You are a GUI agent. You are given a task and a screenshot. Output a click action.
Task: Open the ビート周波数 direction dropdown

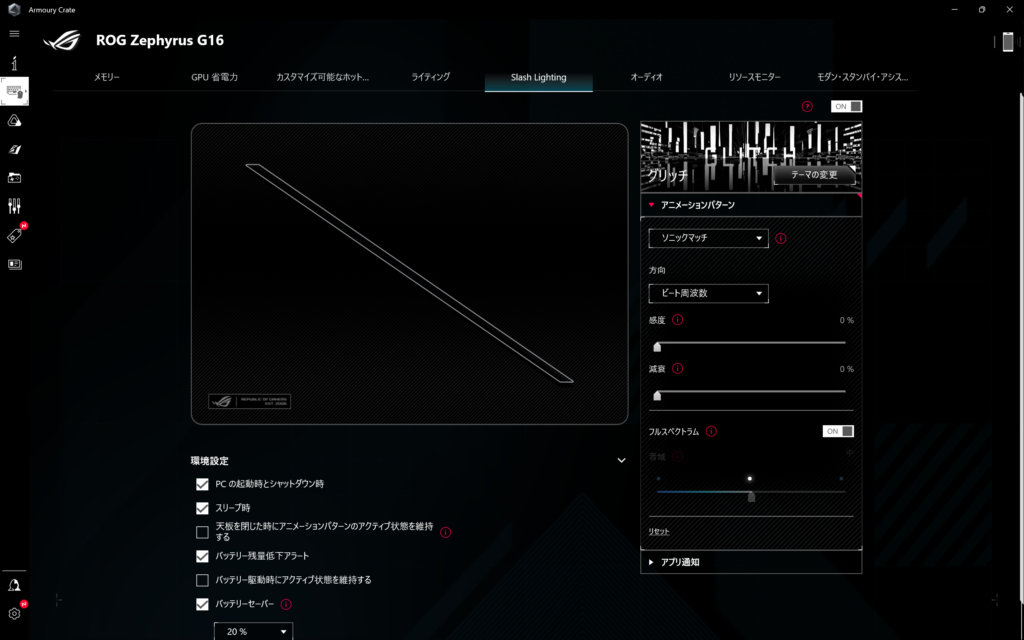click(x=709, y=293)
